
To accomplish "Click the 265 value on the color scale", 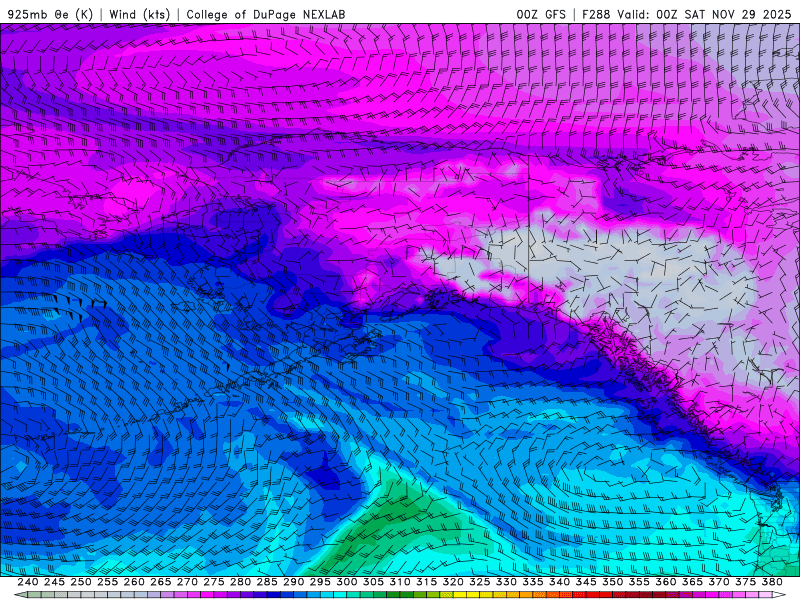I will [160, 582].
